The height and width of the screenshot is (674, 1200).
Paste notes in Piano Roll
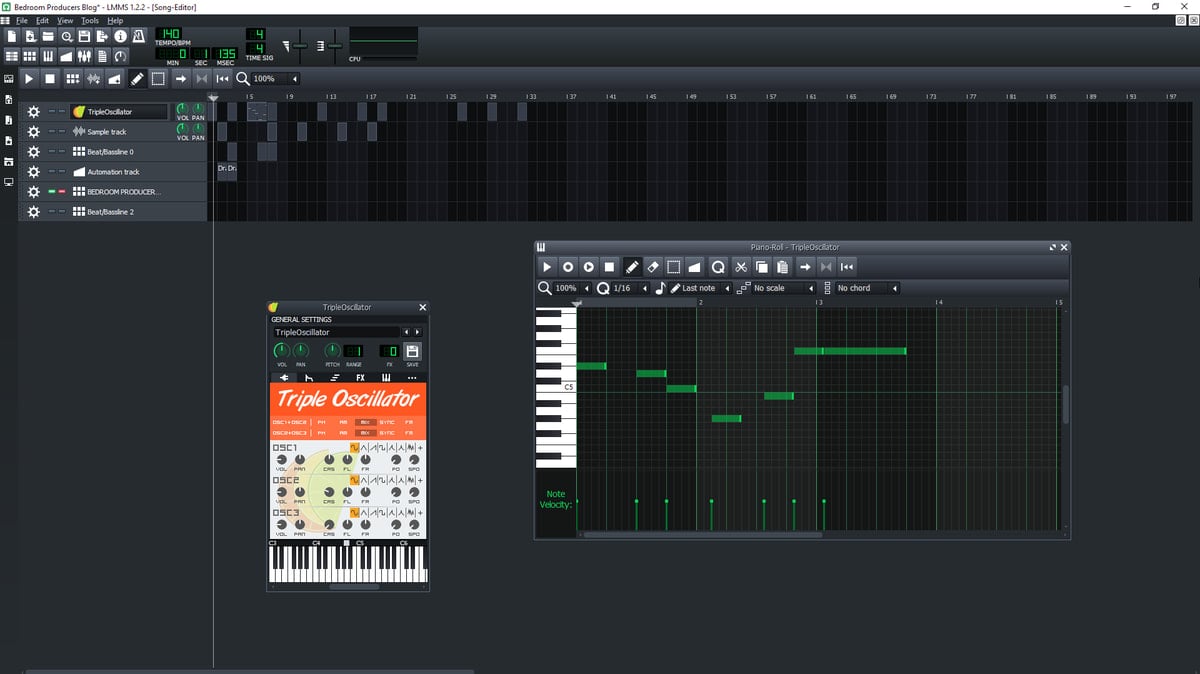coord(782,267)
